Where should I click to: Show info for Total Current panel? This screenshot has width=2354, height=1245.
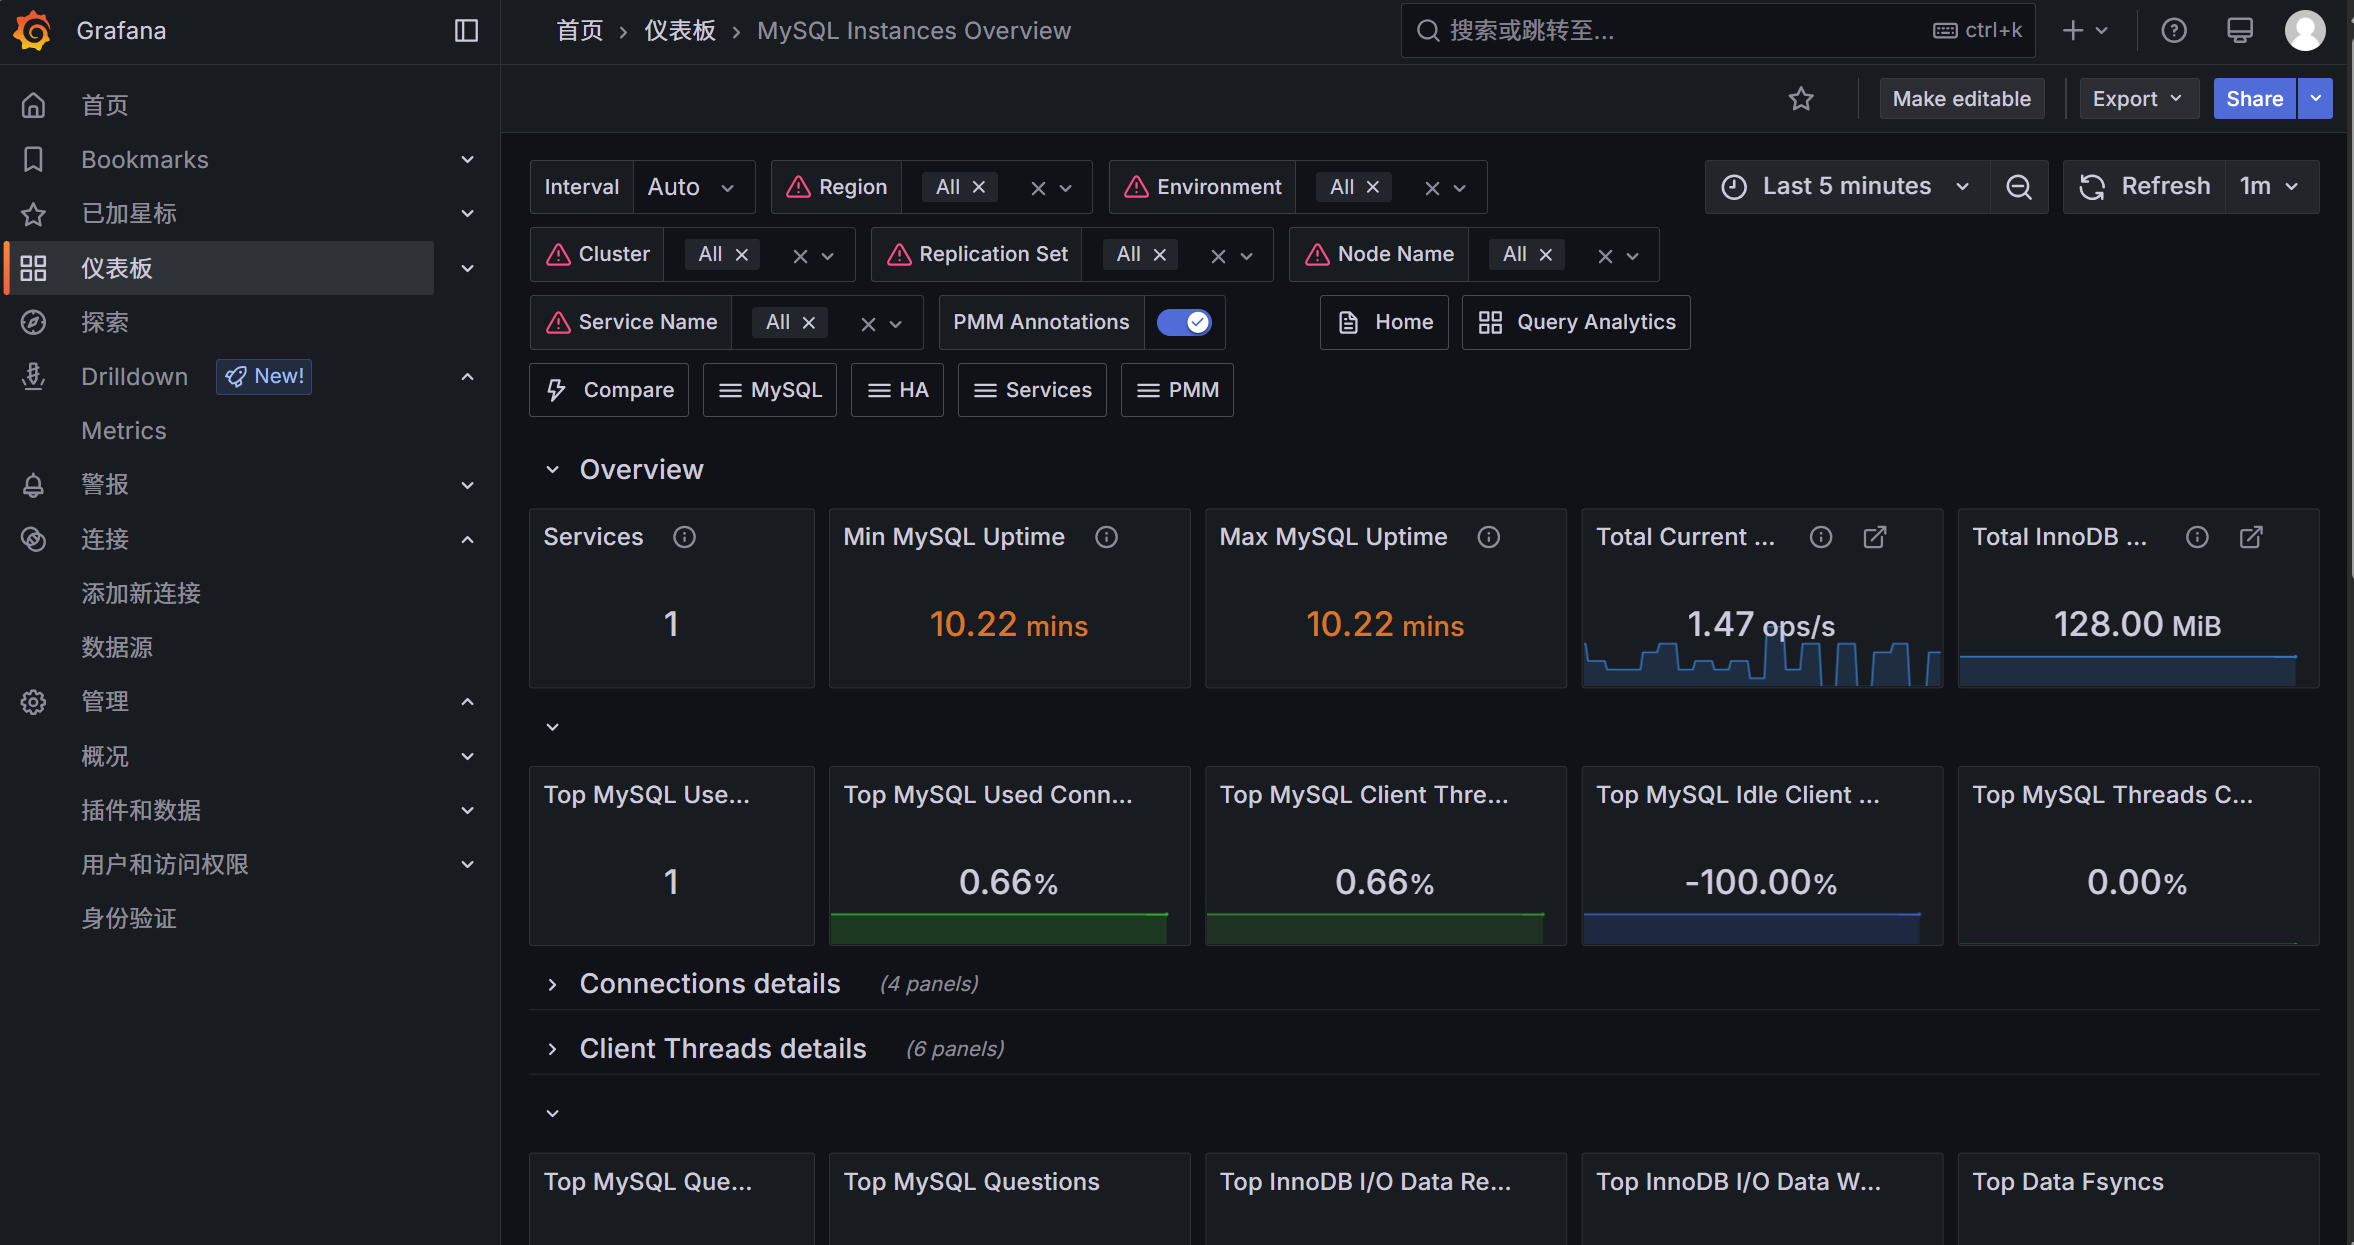pyautogui.click(x=1821, y=537)
